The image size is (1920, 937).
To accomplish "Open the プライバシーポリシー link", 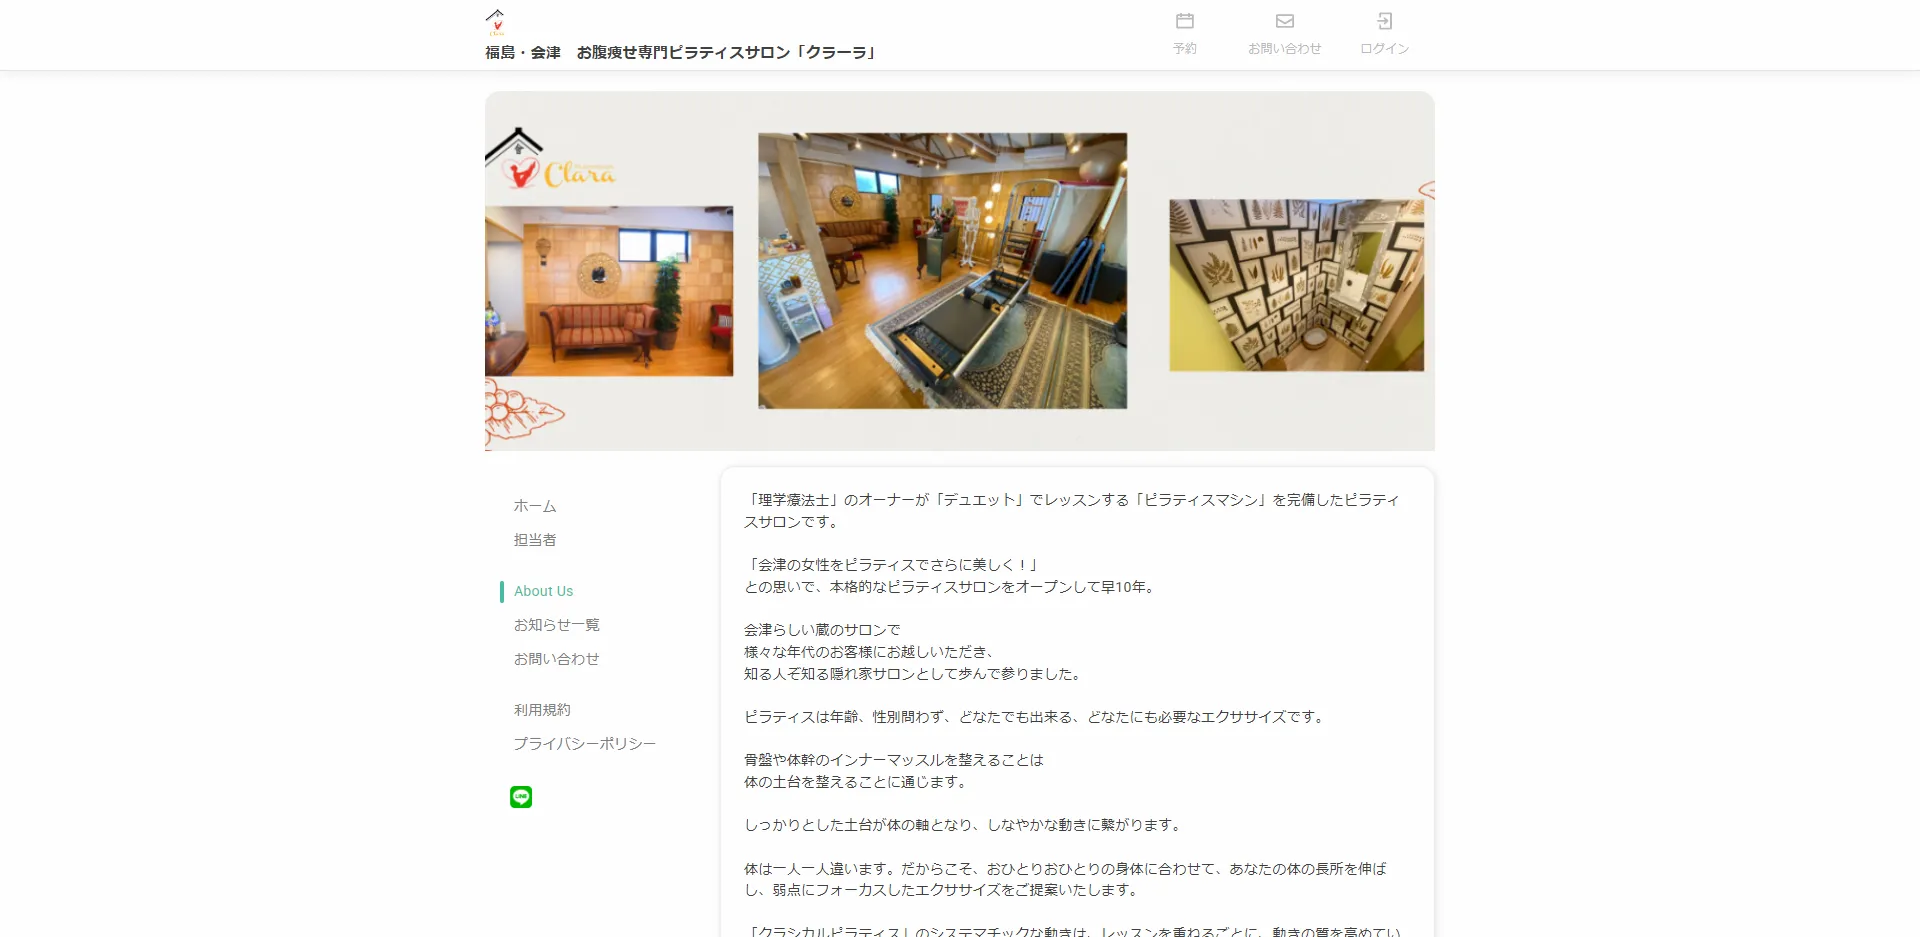I will tap(584, 744).
